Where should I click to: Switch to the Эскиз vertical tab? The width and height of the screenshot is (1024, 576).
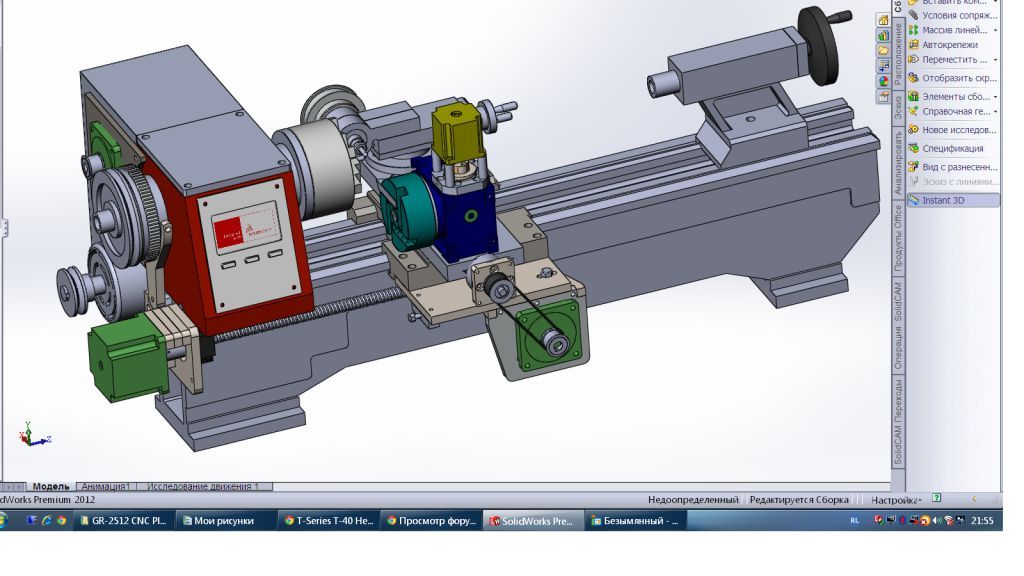pyautogui.click(x=899, y=107)
